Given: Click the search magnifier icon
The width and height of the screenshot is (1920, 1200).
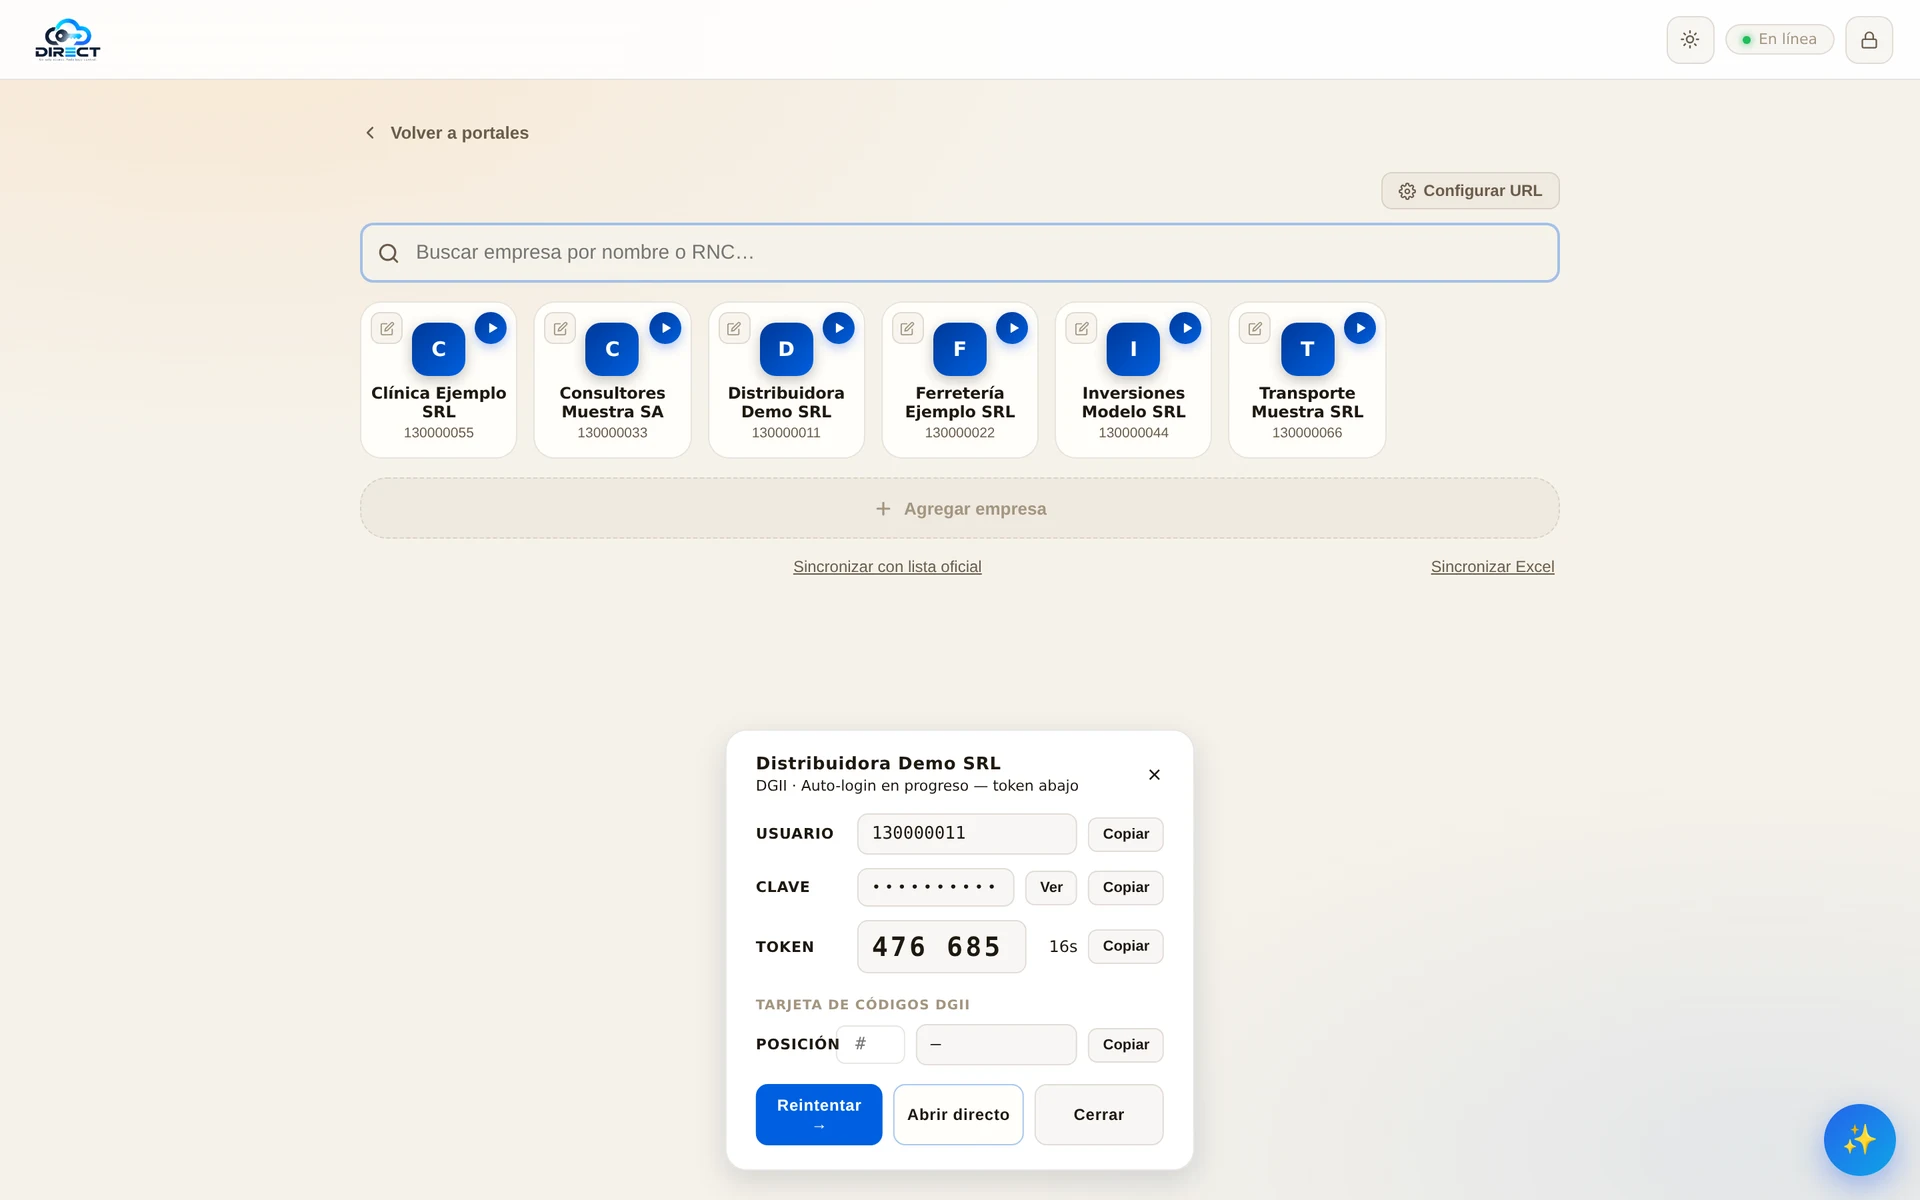Looking at the screenshot, I should click(x=389, y=254).
